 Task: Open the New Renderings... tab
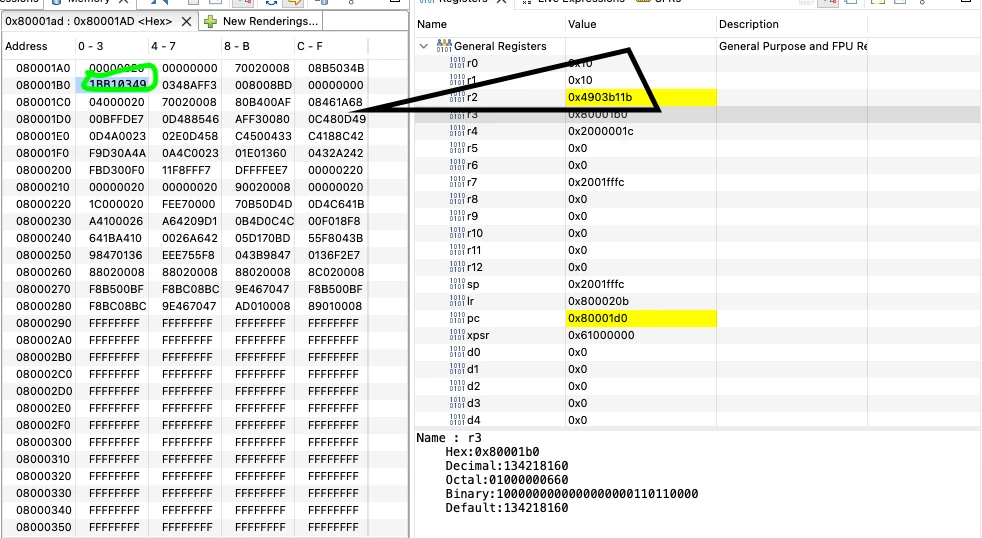coord(261,21)
